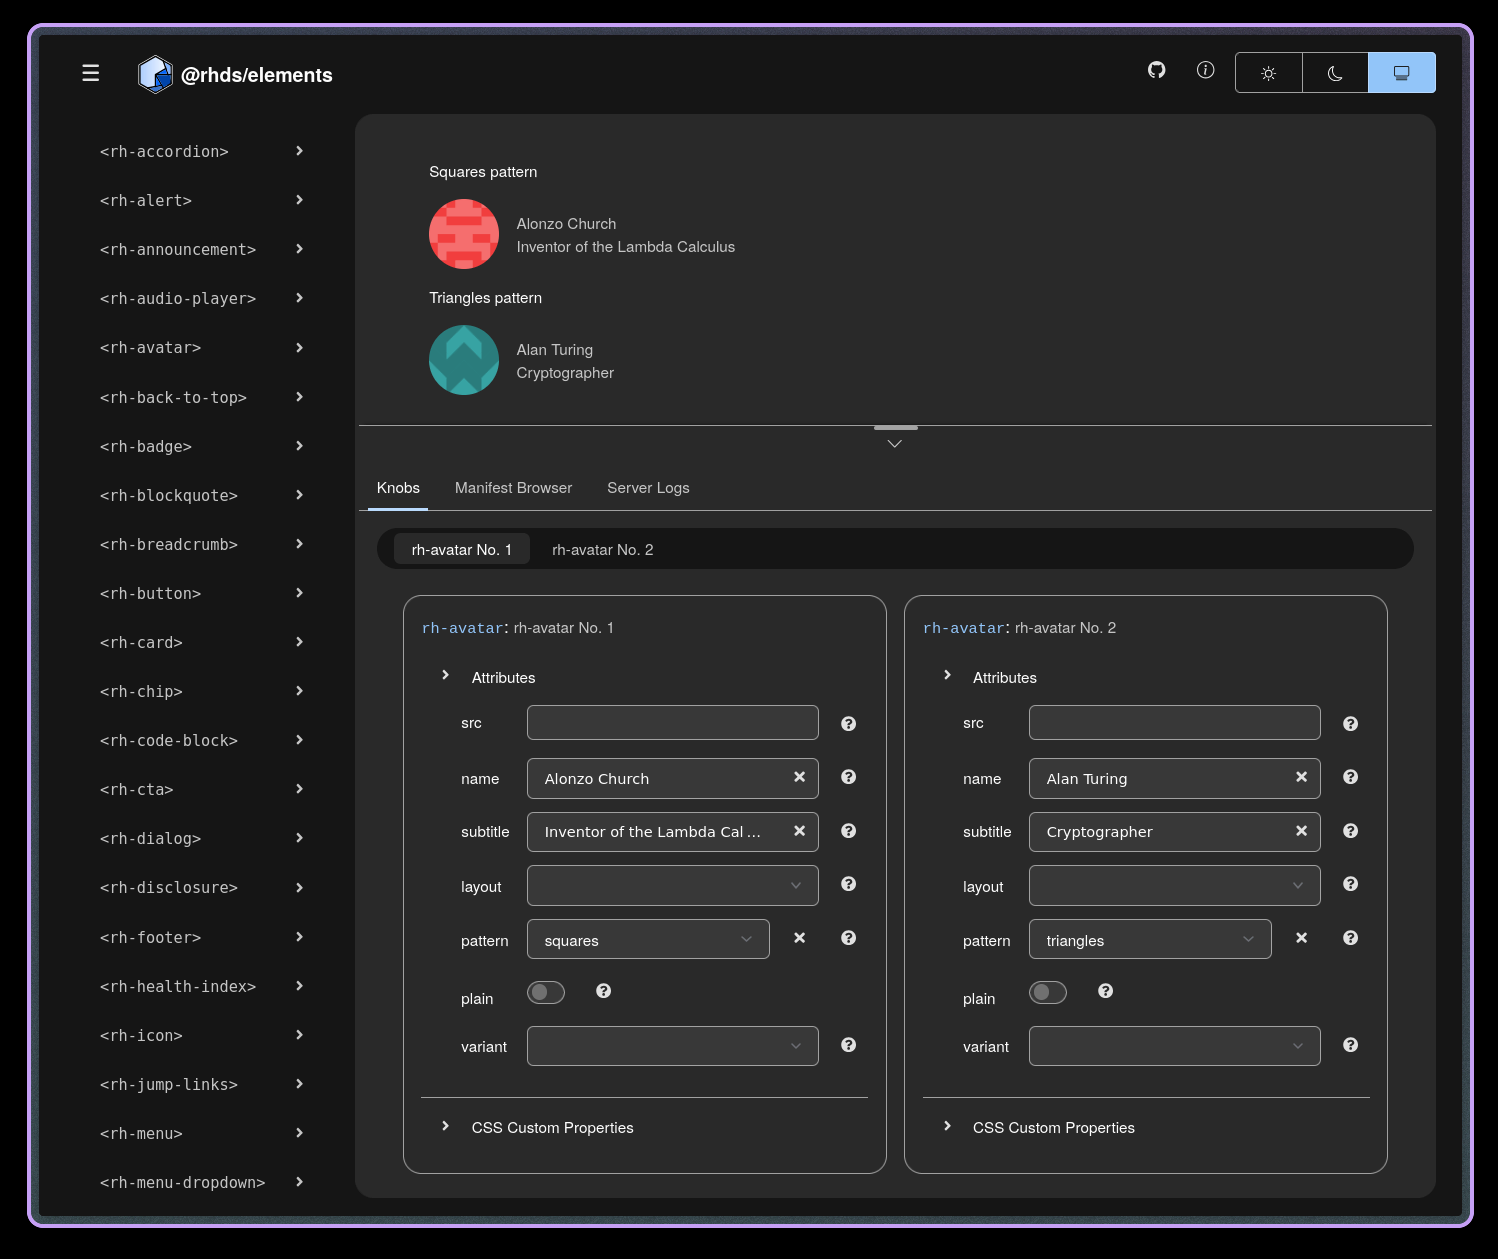
Task: Switch to the Manifest Browser tab
Action: point(513,488)
